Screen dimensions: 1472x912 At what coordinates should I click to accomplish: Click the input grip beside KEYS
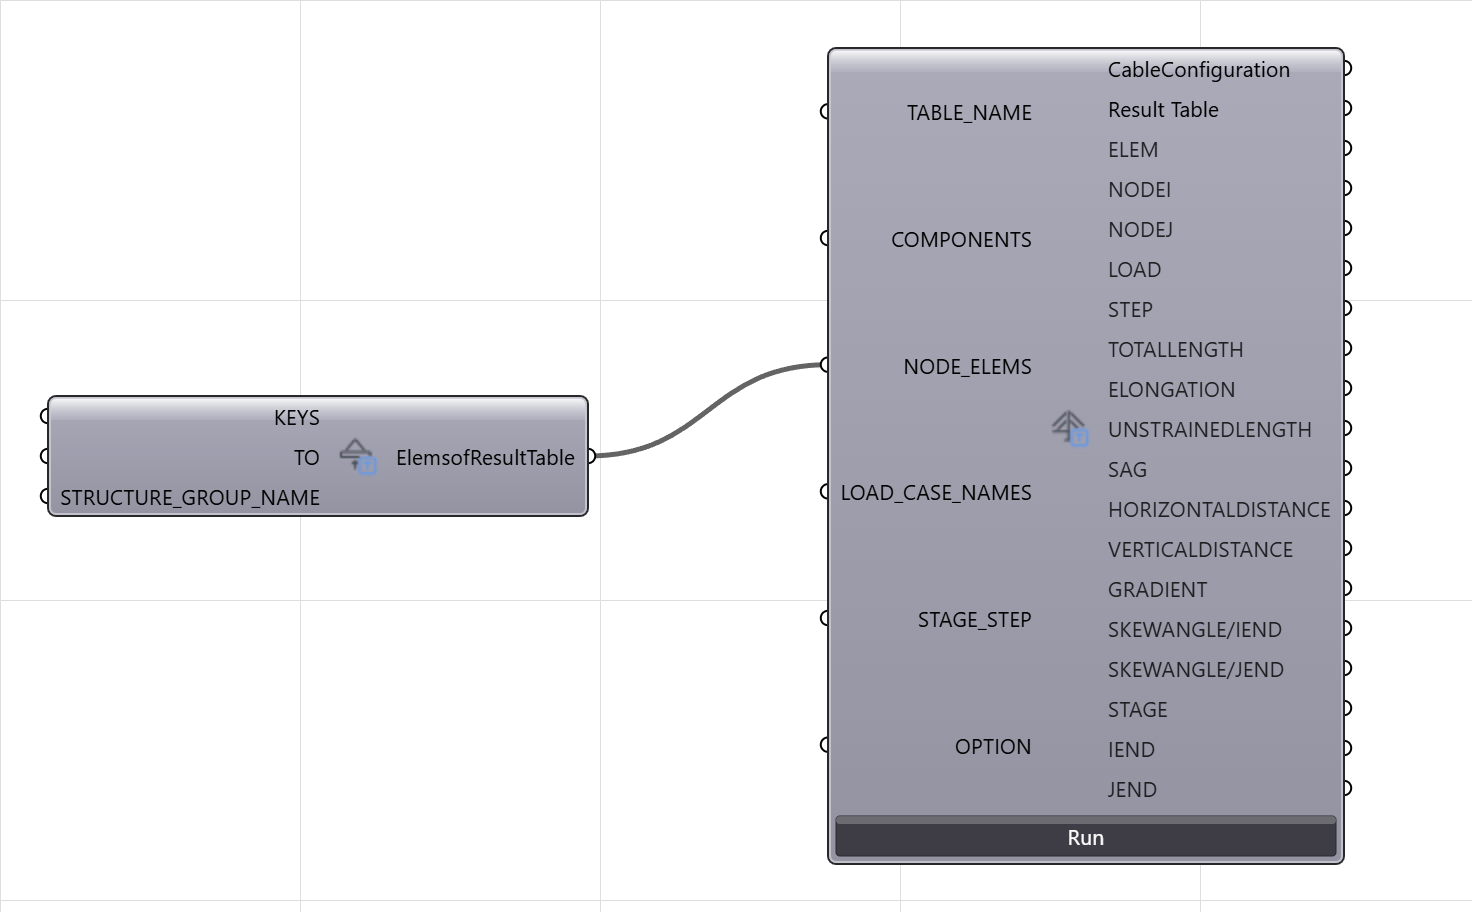tap(45, 416)
